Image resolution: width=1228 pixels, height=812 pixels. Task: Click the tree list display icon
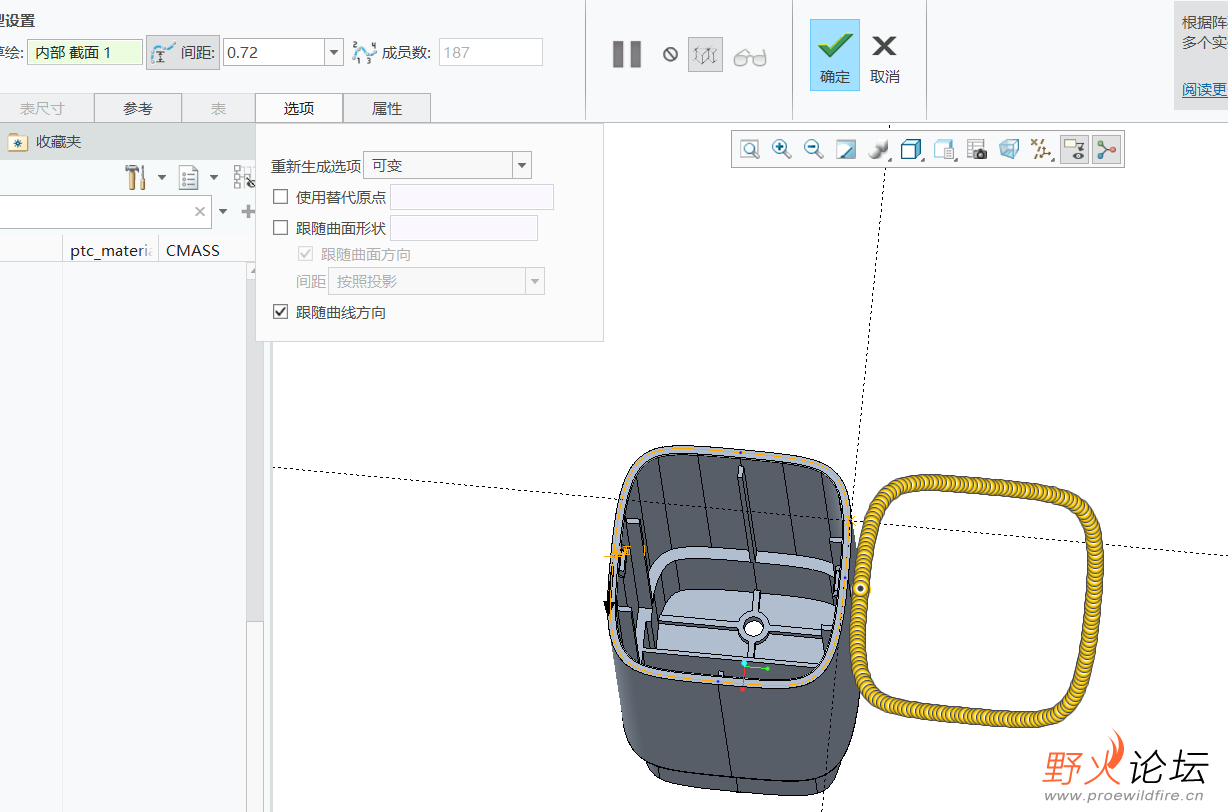189,178
